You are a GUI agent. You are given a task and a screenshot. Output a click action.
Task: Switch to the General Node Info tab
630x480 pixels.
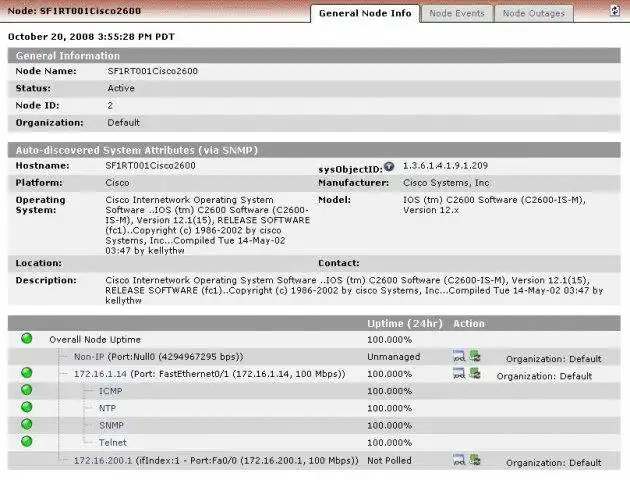(x=365, y=13)
